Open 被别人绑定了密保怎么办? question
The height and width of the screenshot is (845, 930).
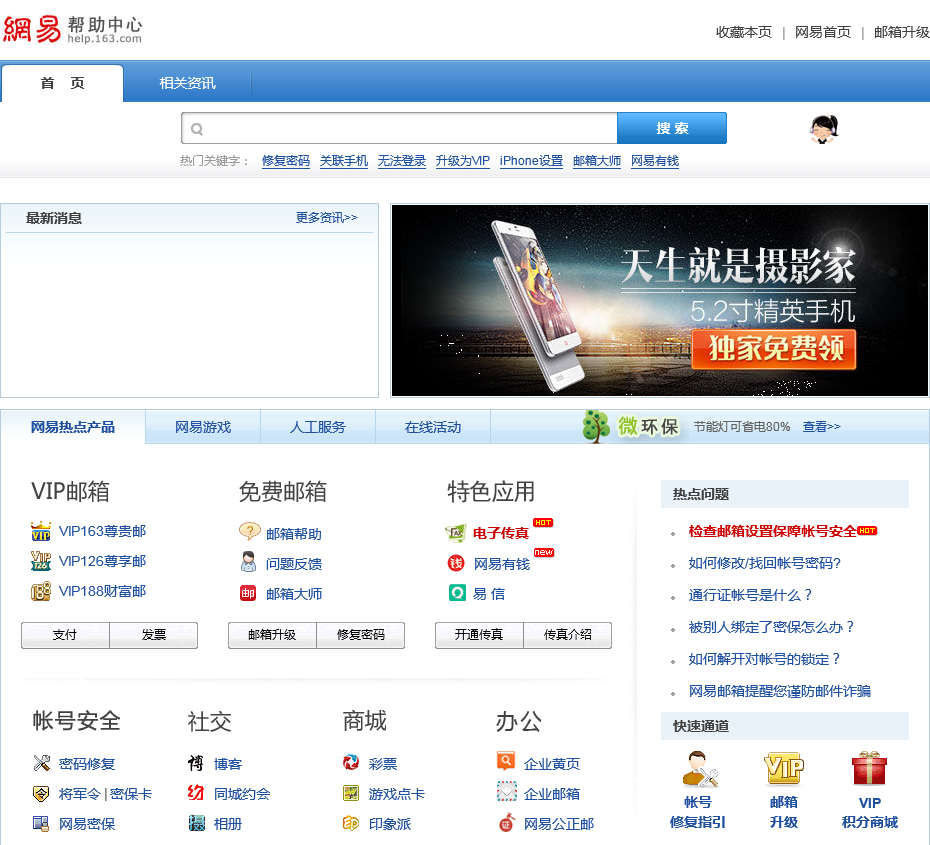click(x=771, y=627)
